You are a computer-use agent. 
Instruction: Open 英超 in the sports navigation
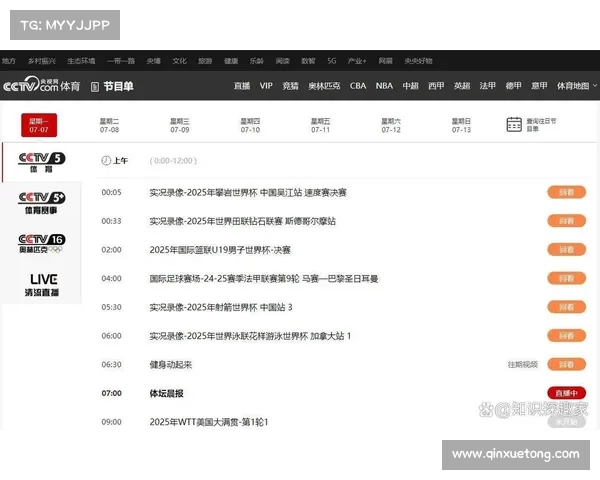(462, 86)
